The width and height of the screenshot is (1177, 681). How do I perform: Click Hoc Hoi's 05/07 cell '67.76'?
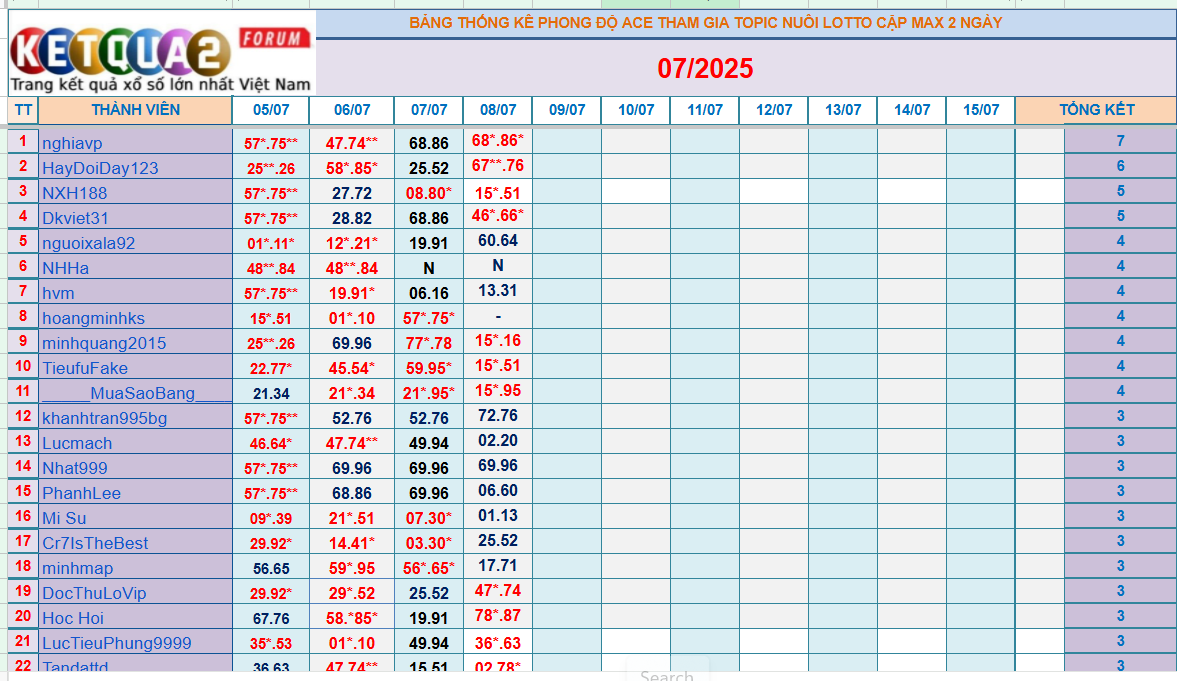(x=271, y=618)
